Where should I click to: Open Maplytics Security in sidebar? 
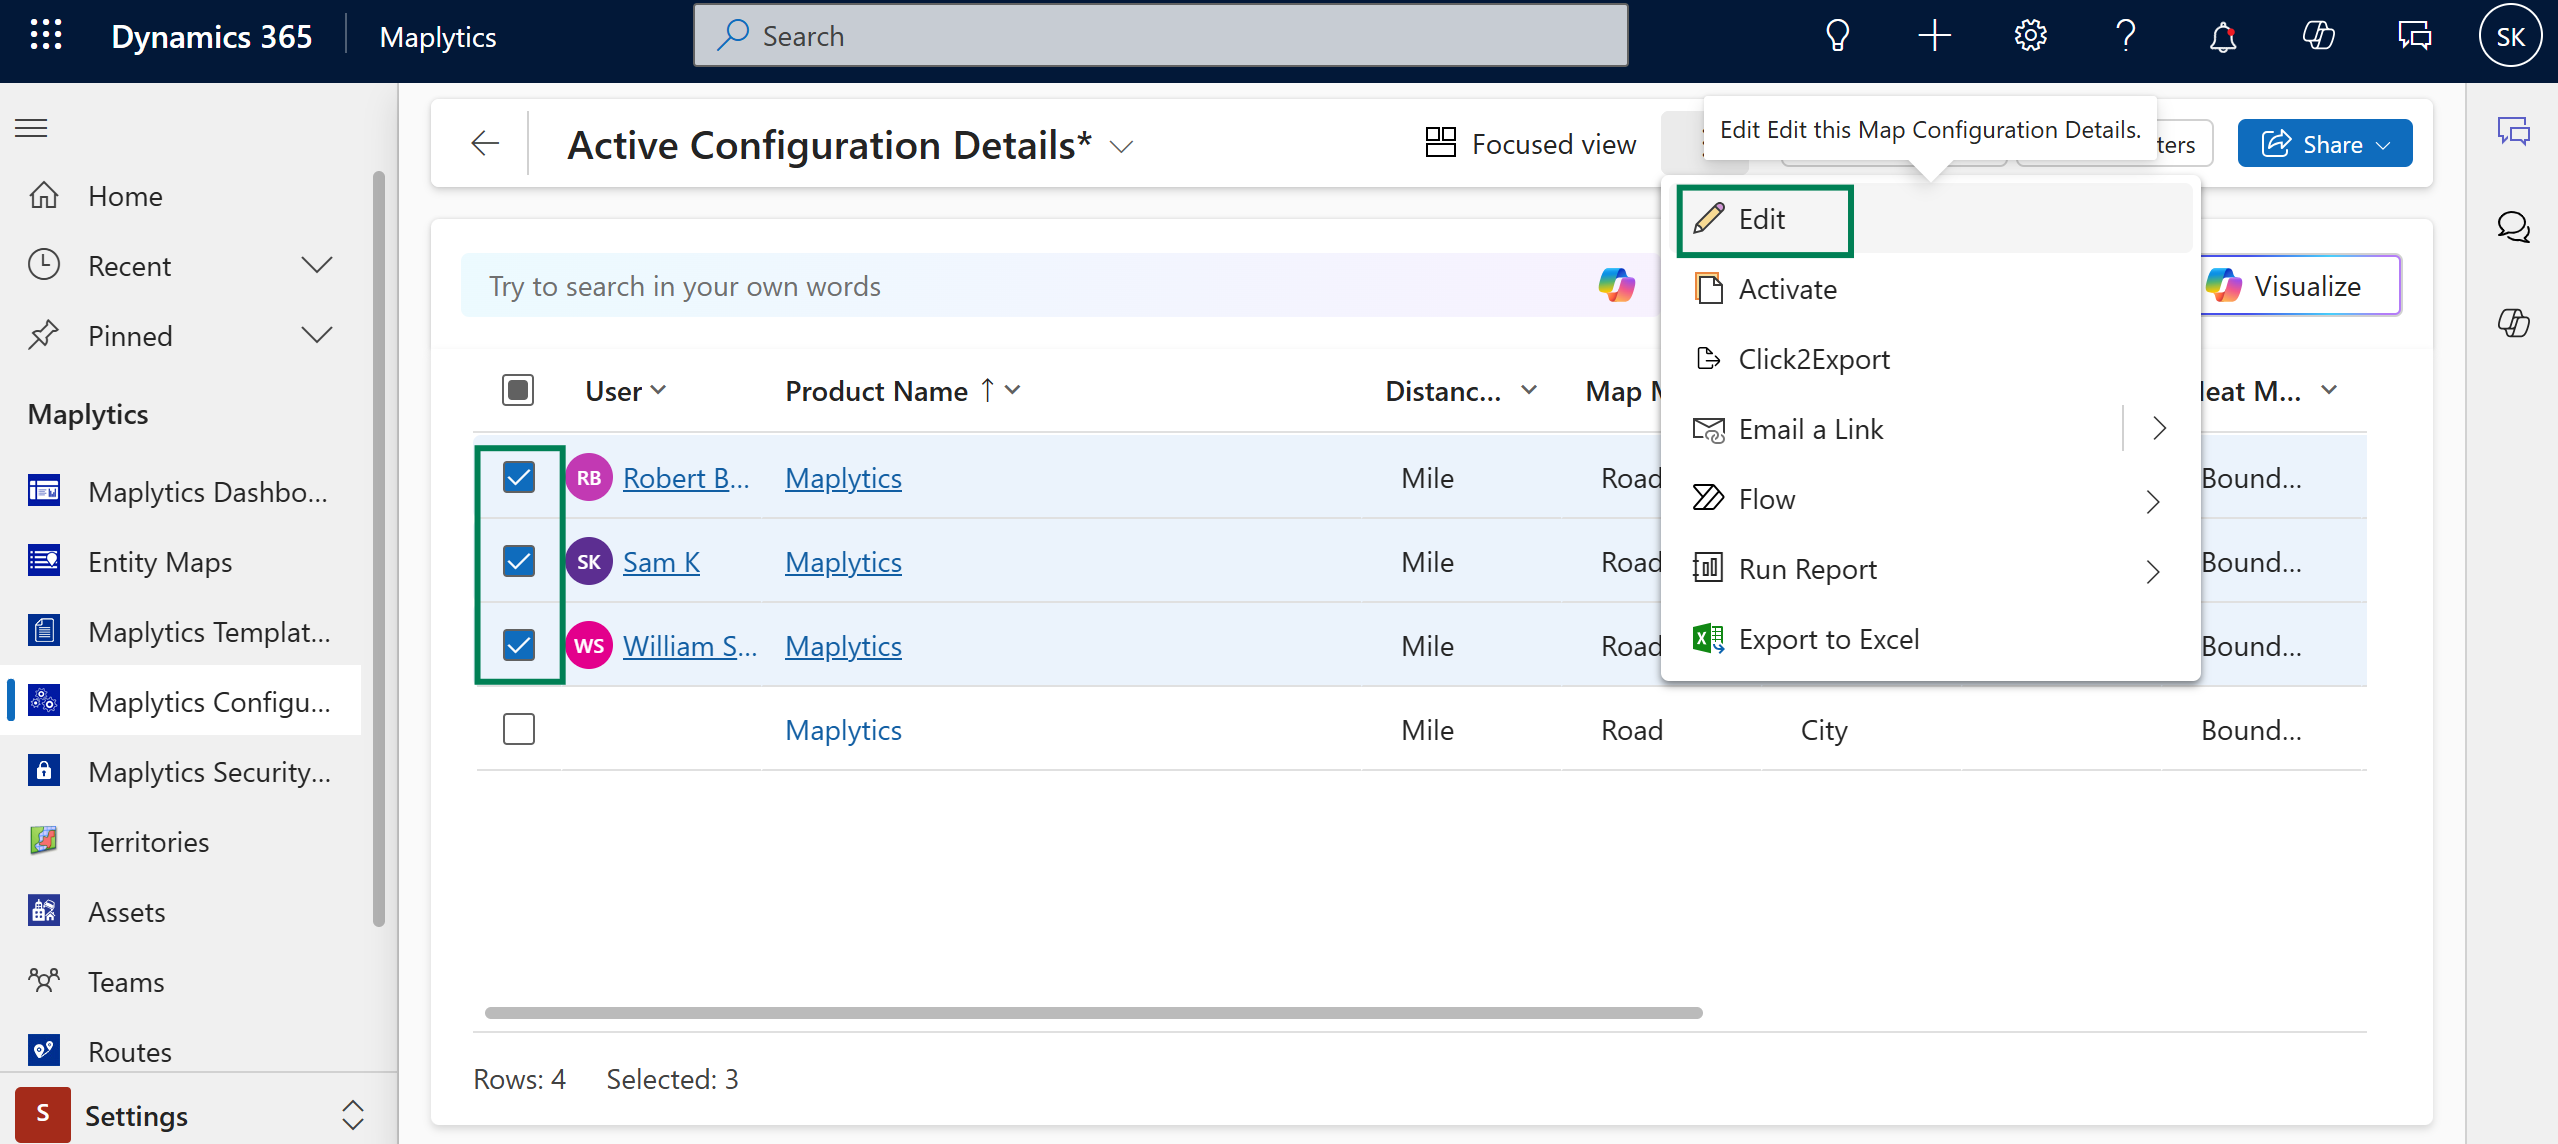(180, 772)
